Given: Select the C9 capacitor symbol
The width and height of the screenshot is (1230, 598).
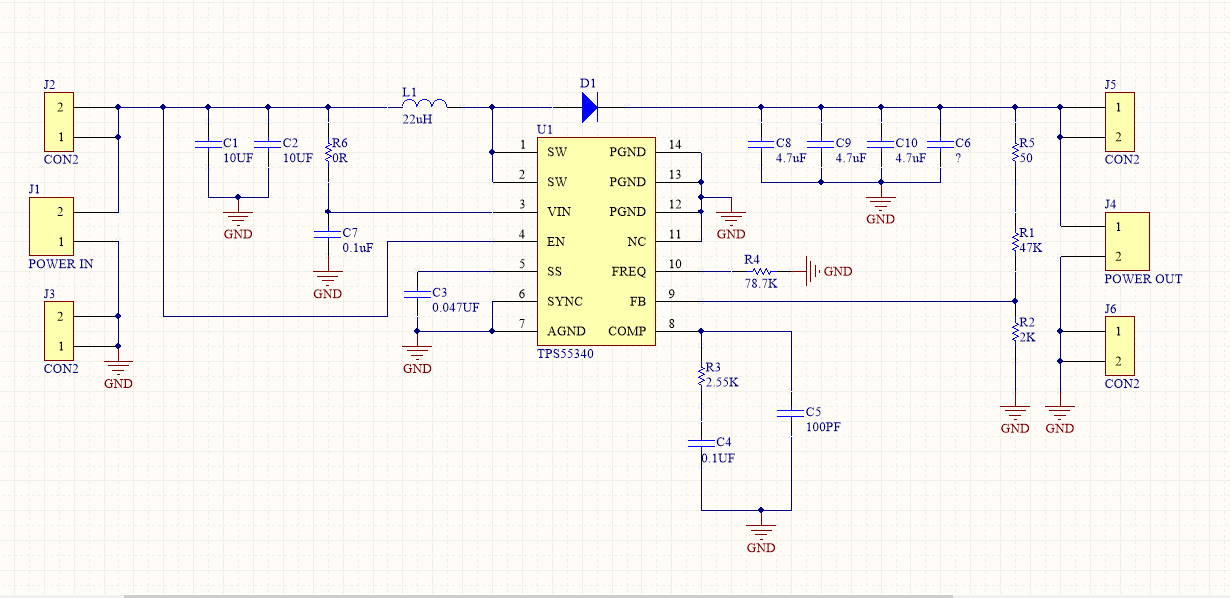Looking at the screenshot, I should coord(820,144).
